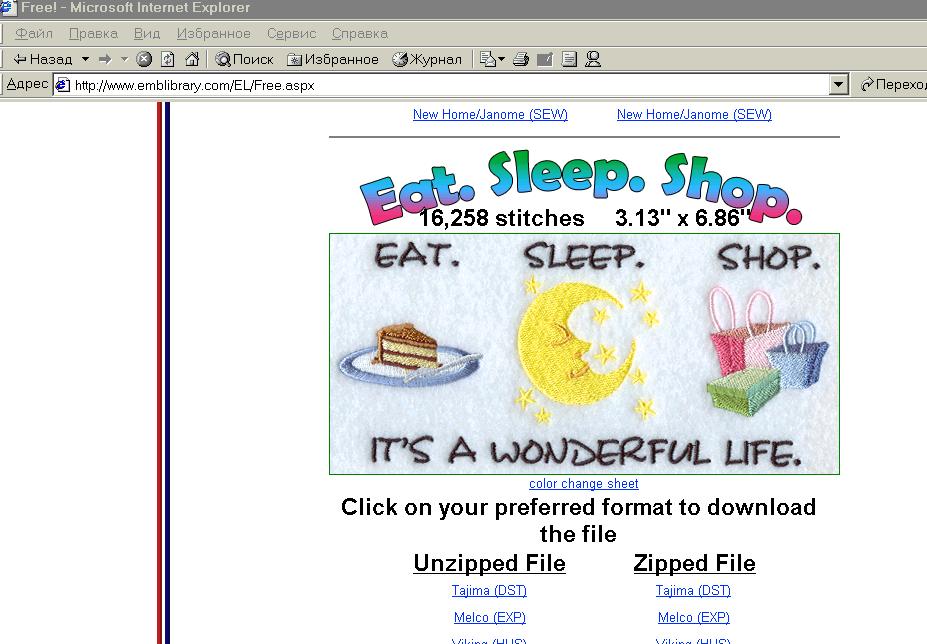Open left New Home/Janome (SEW) link

pos(490,115)
